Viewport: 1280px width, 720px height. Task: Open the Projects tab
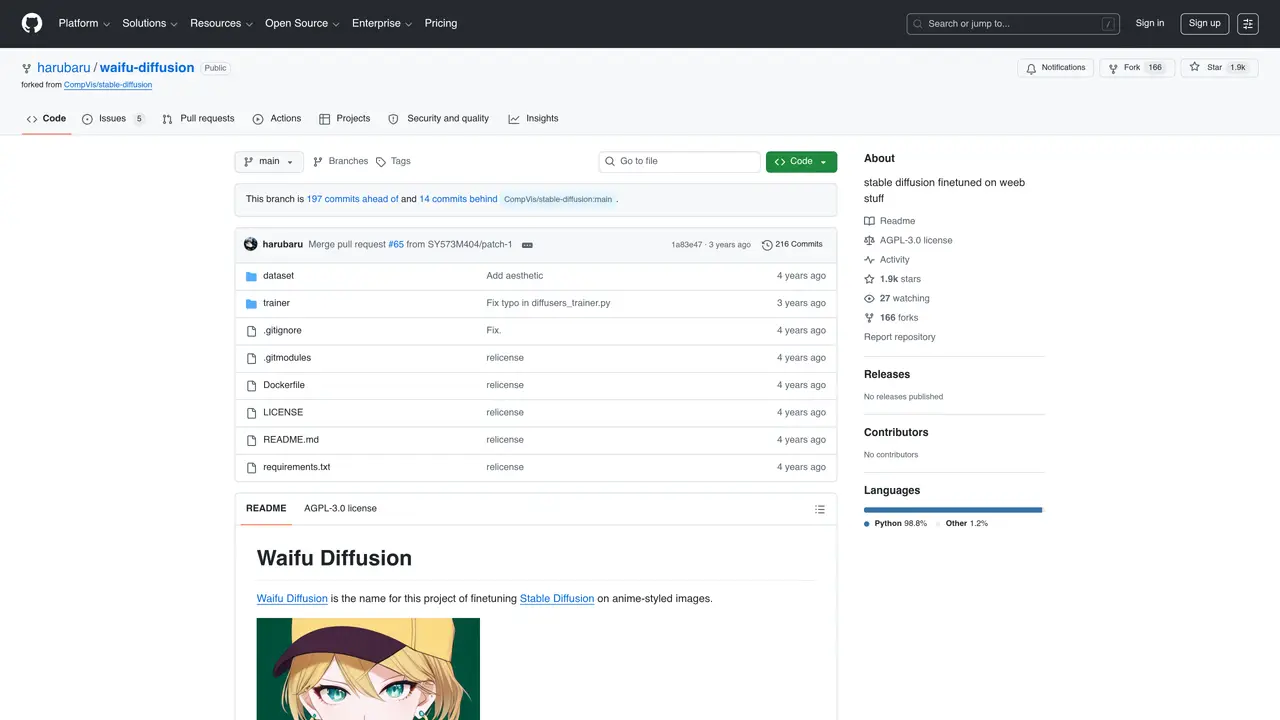(345, 119)
